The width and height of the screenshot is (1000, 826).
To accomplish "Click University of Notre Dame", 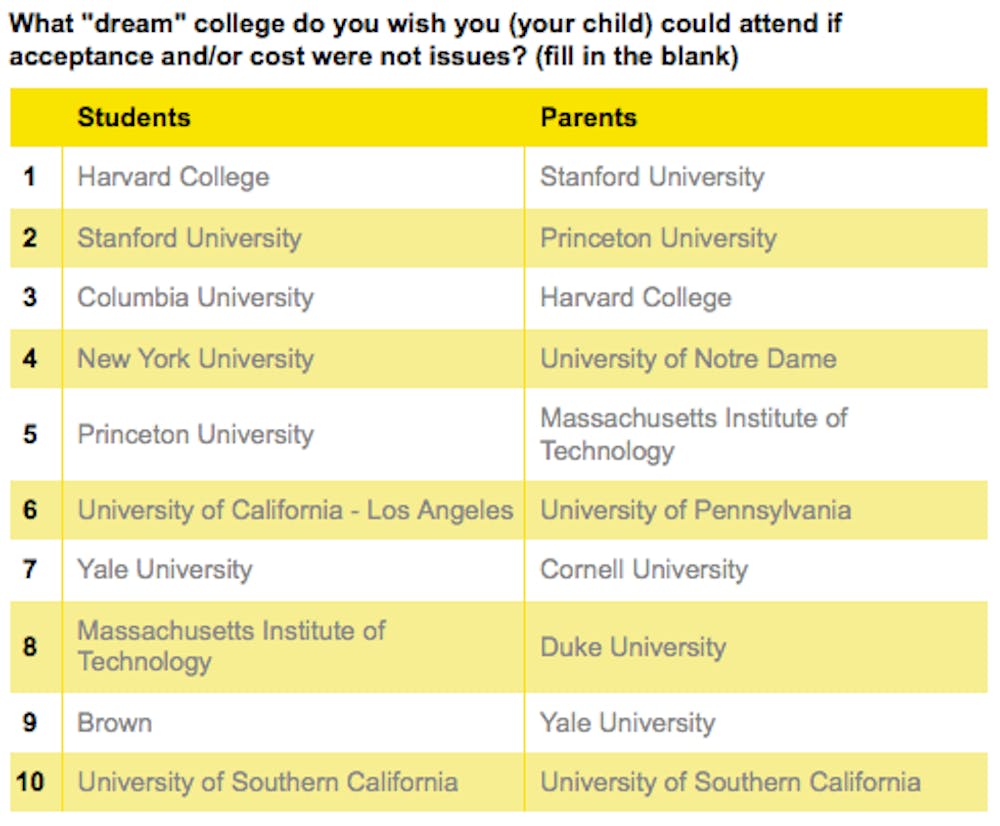I will pos(688,359).
